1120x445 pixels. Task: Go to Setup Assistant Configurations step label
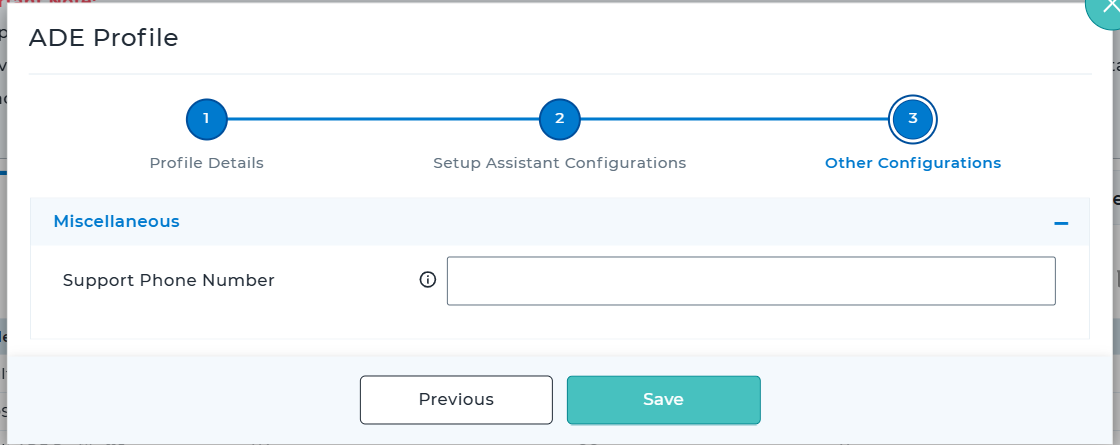559,163
